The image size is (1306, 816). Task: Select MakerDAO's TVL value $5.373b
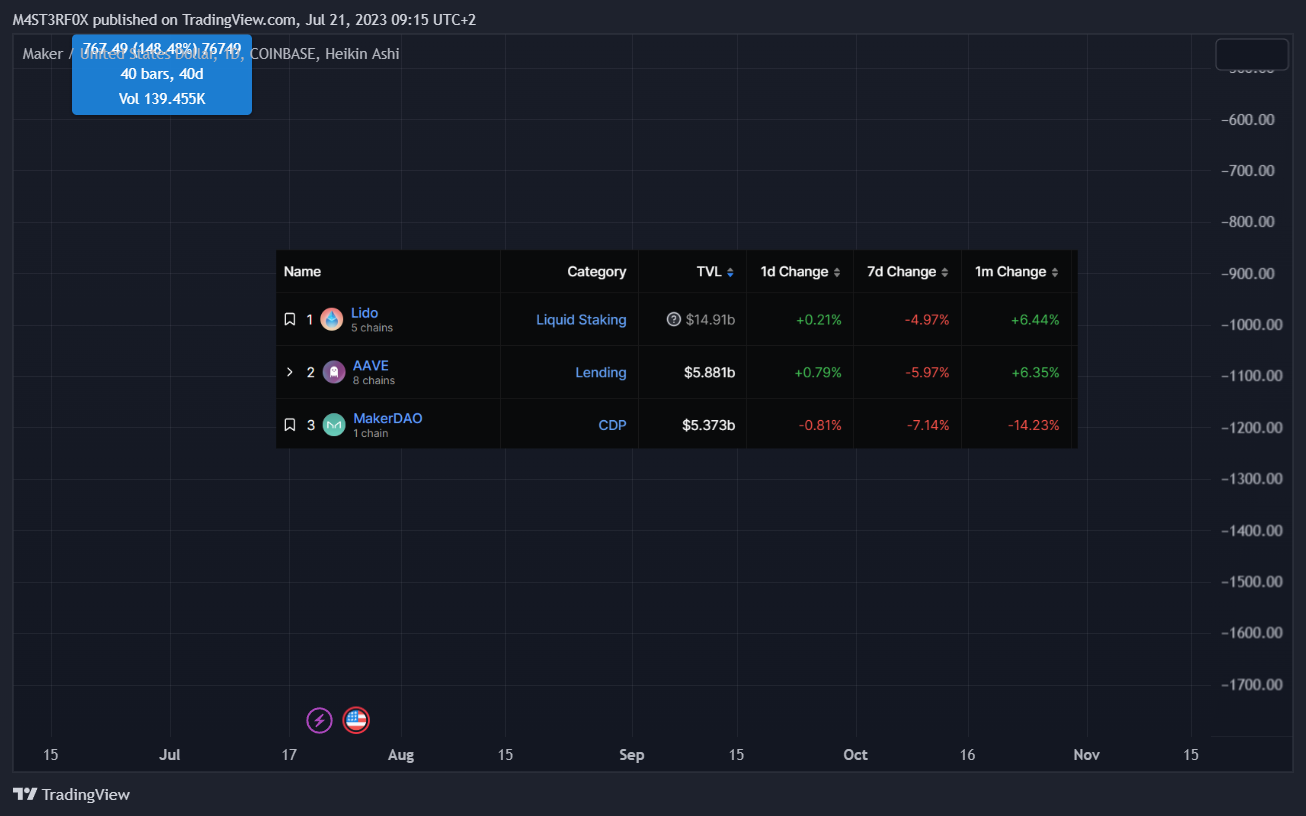pyautogui.click(x=709, y=425)
